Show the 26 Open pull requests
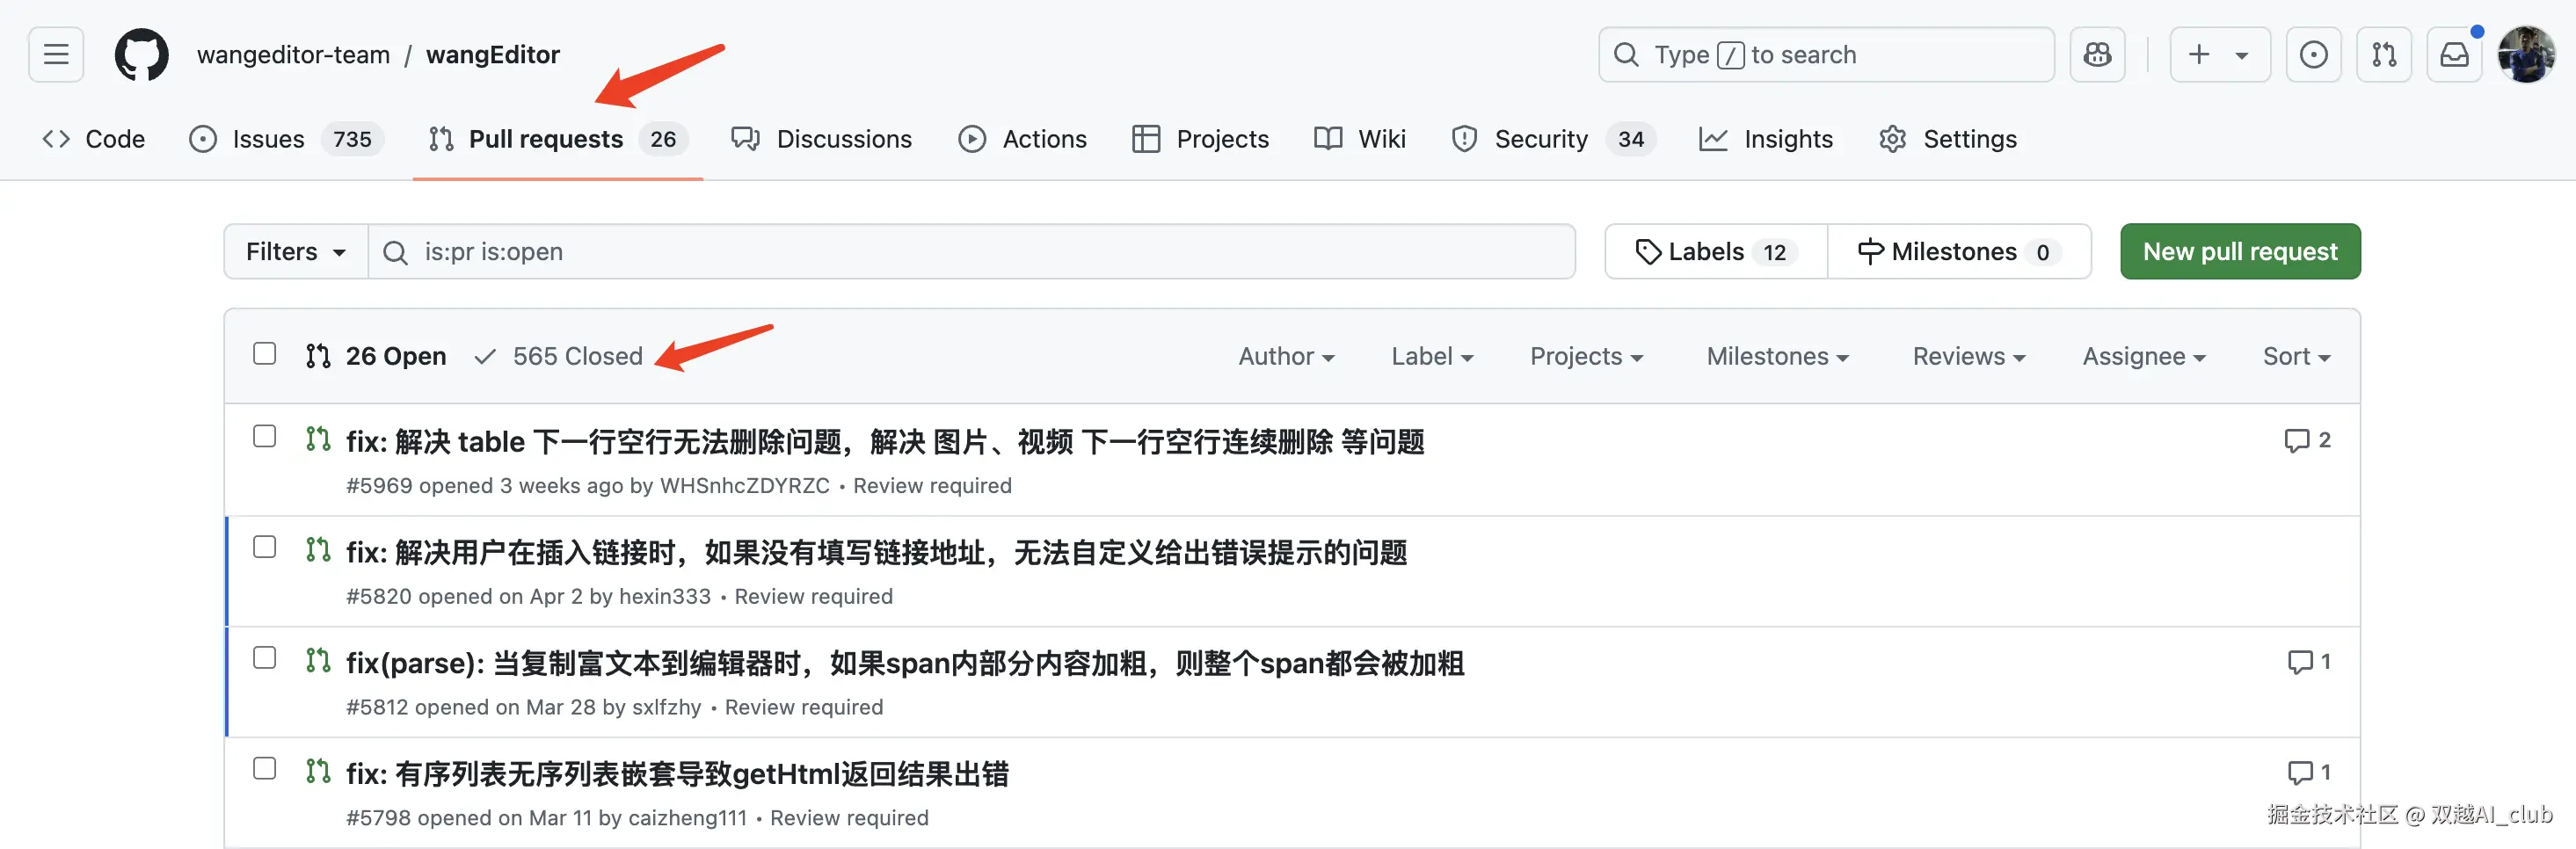 377,356
